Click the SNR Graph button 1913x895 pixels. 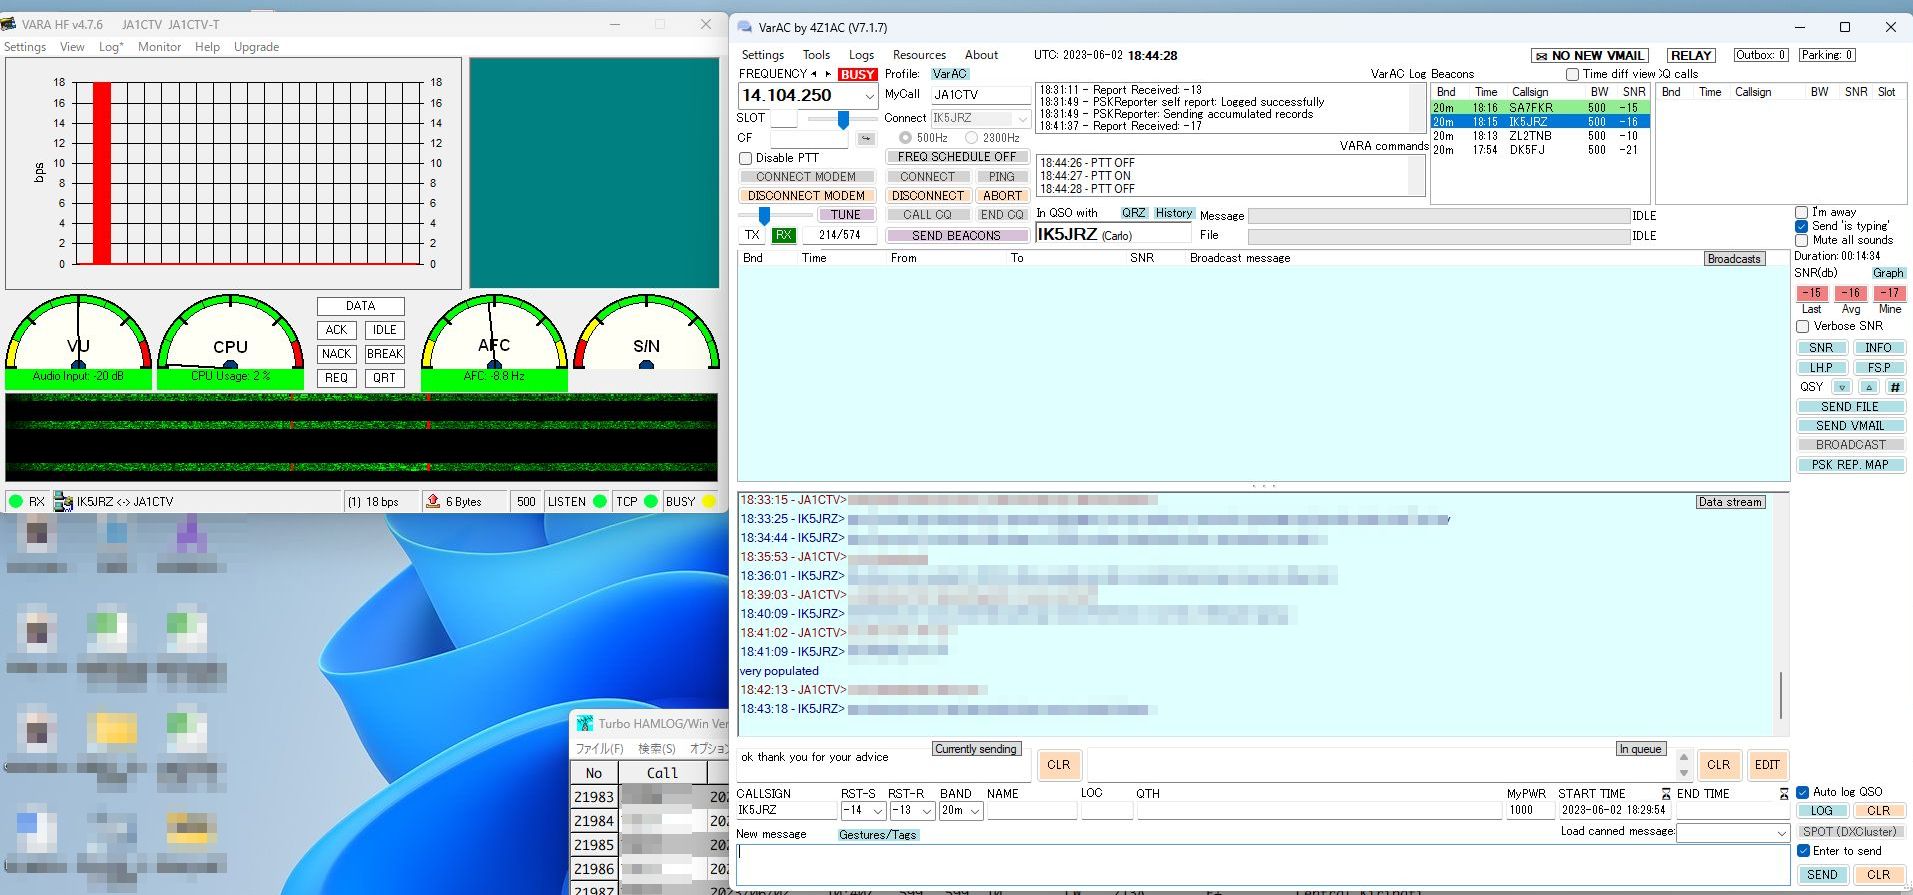tap(1888, 273)
